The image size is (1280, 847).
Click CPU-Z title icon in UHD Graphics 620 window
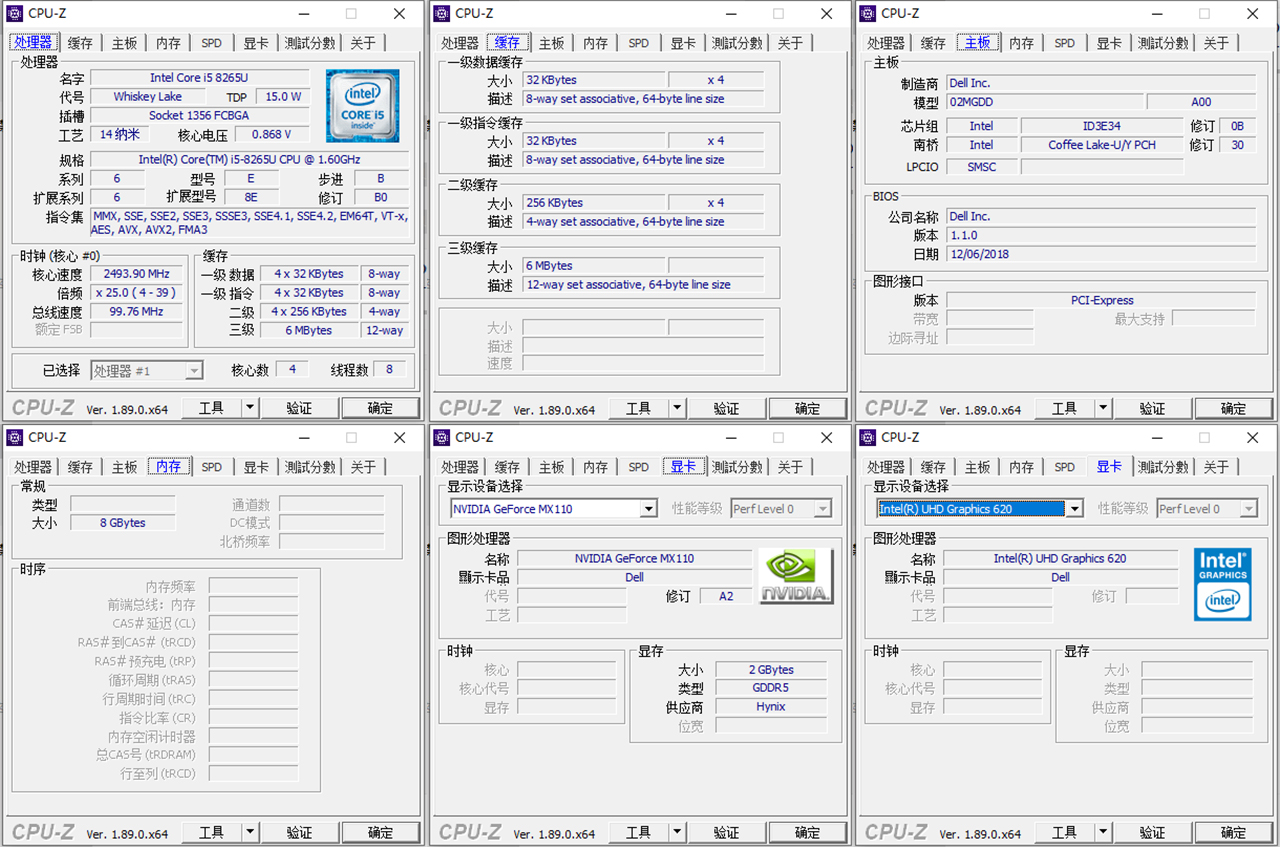click(868, 437)
